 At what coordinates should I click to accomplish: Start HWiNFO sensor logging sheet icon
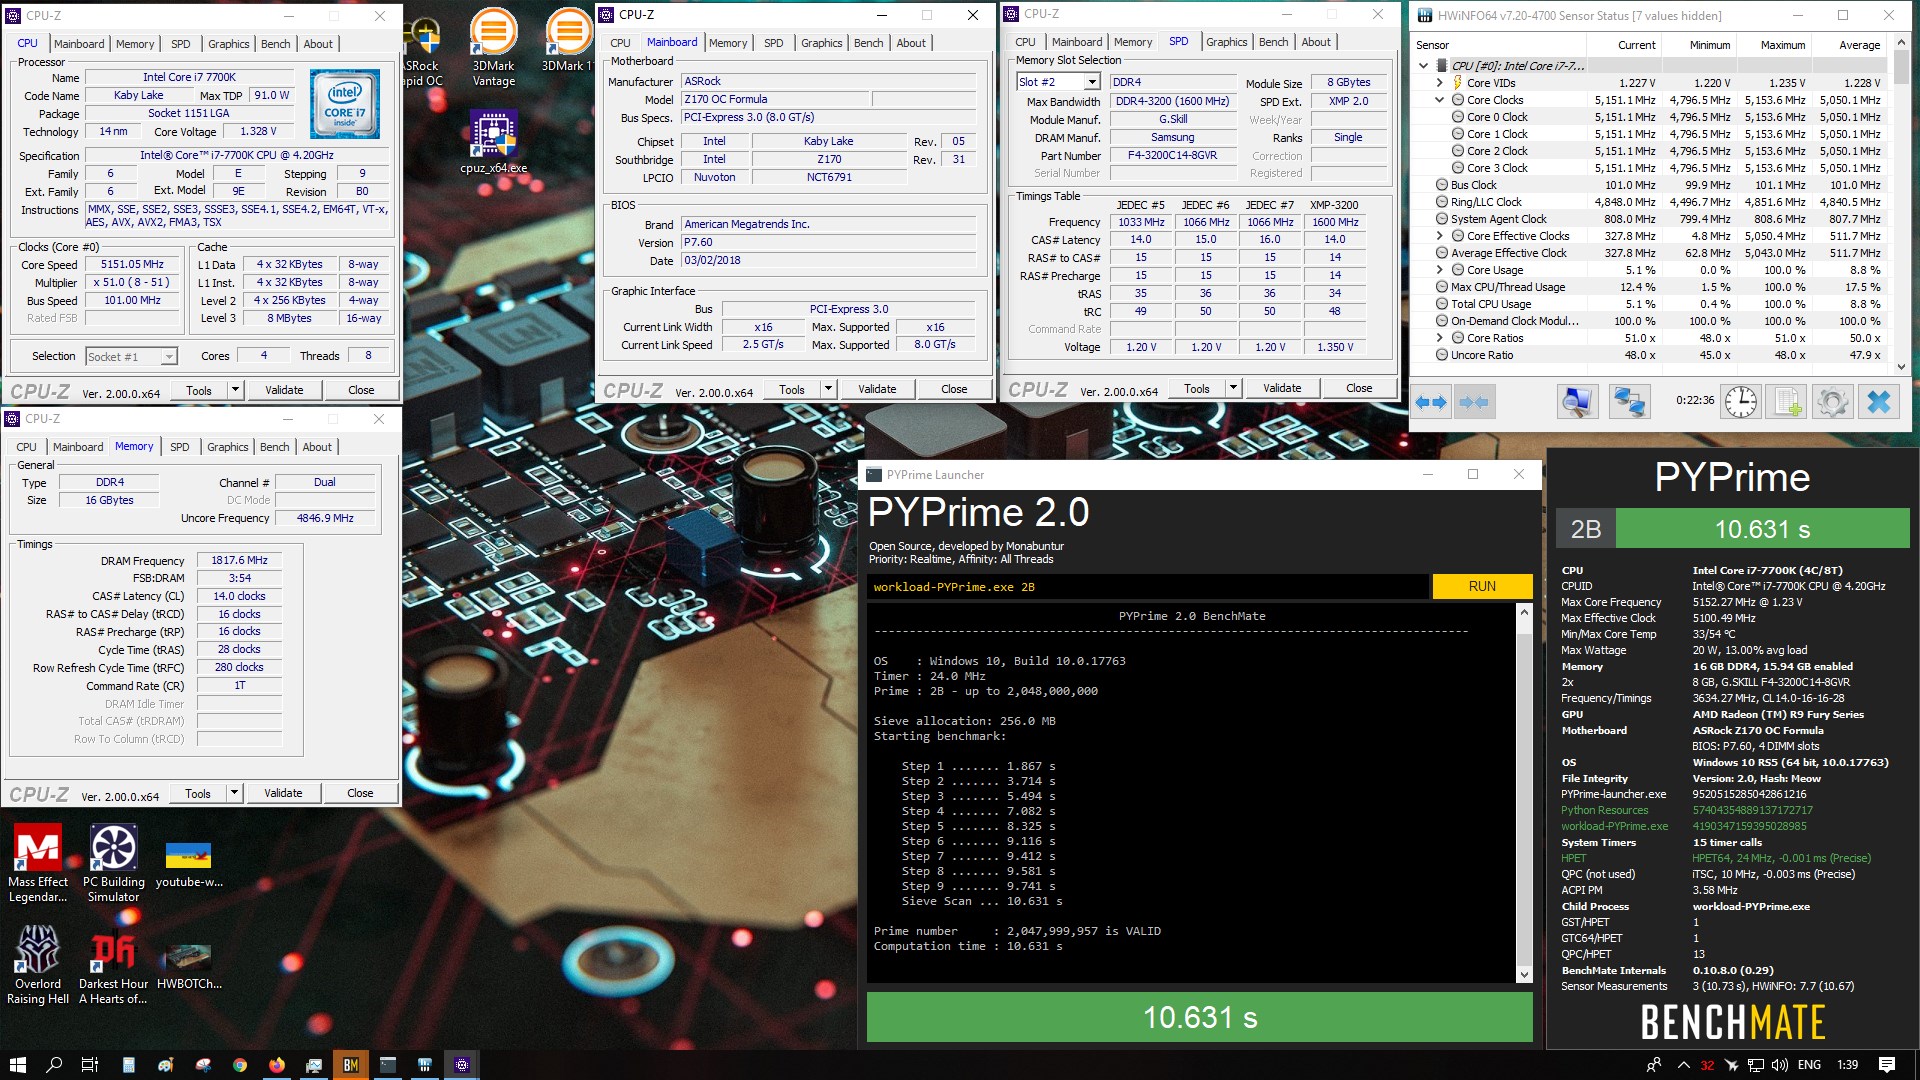[x=1786, y=402]
